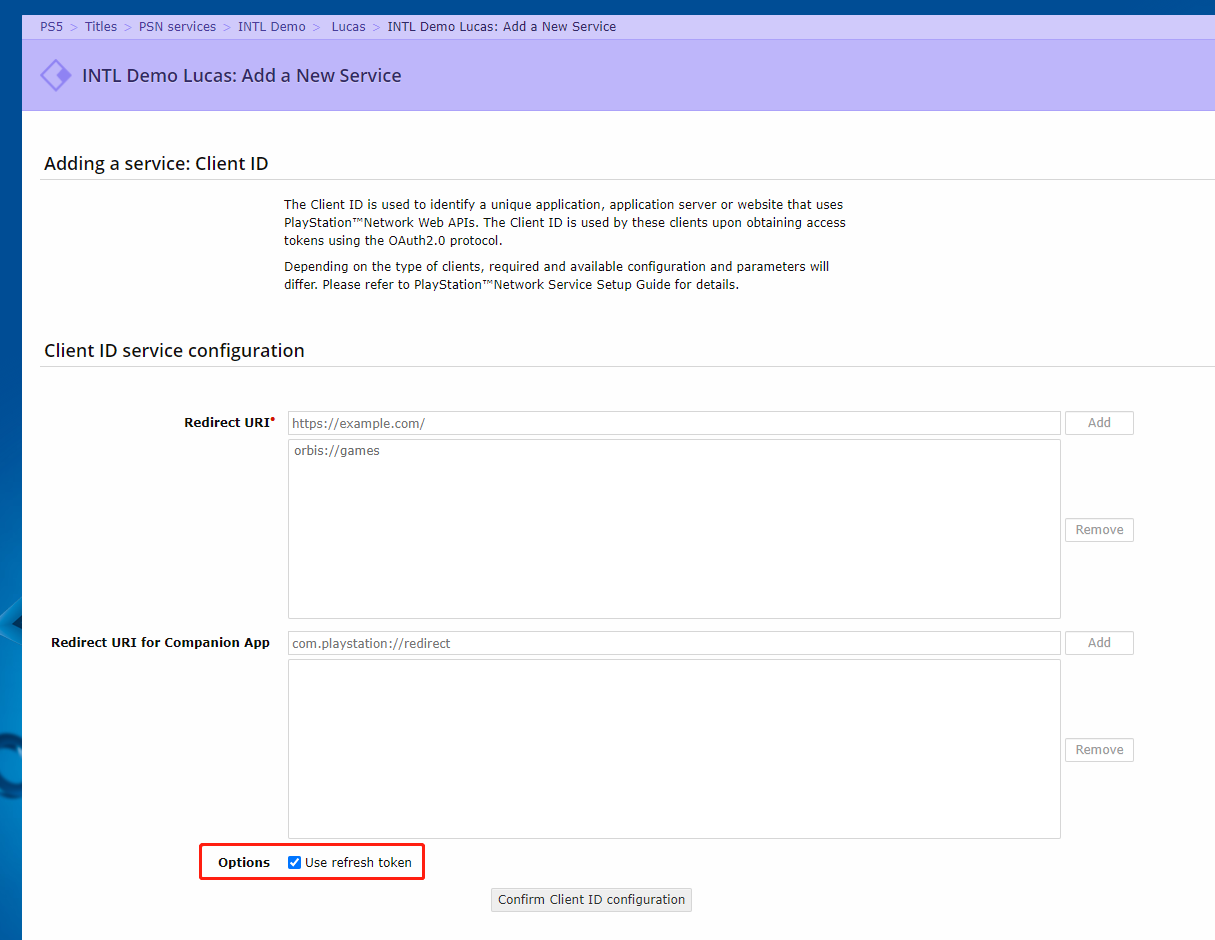Go to PS5 in the breadcrumb
Screen dimensions: 1215x940
(51, 27)
